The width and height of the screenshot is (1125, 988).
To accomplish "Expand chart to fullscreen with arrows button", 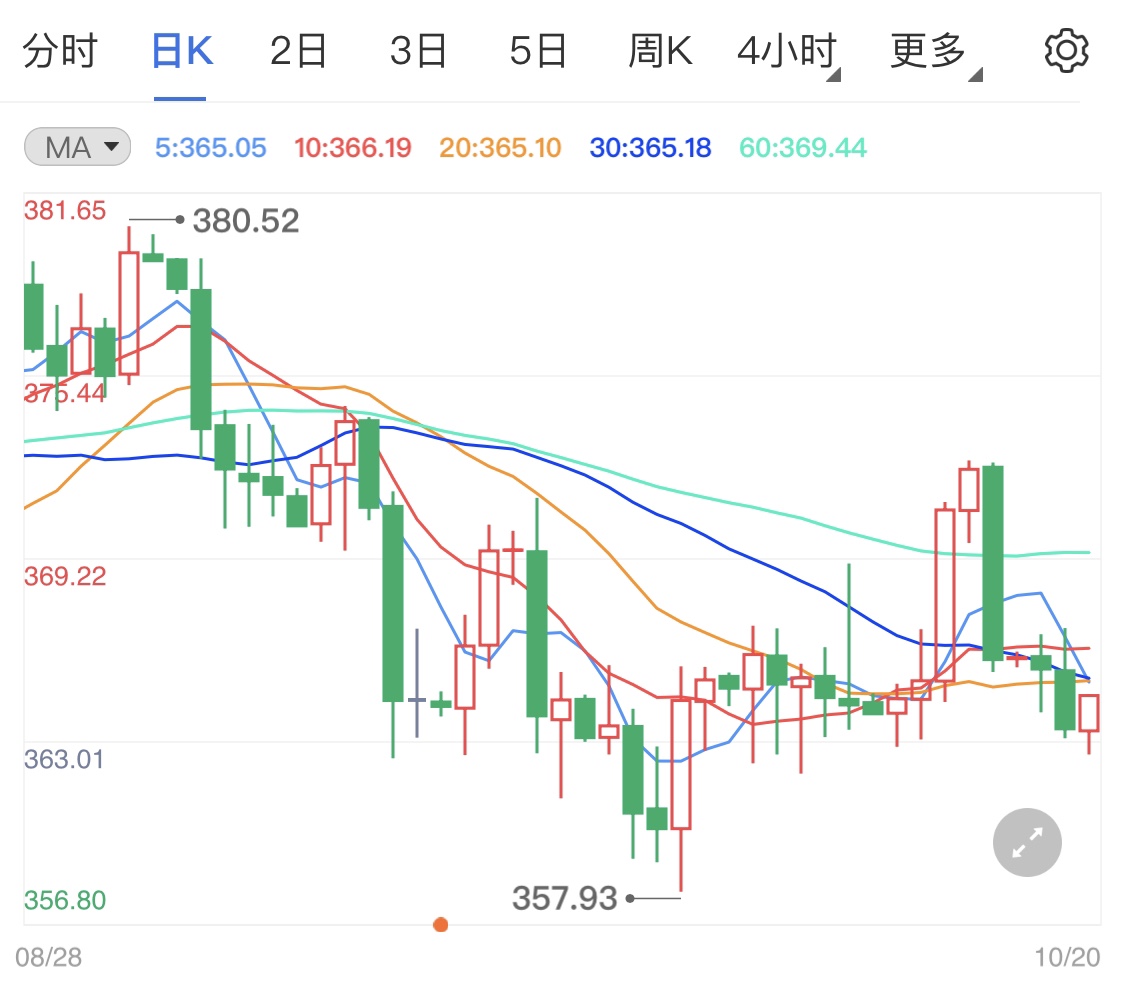I will pos(1027,842).
